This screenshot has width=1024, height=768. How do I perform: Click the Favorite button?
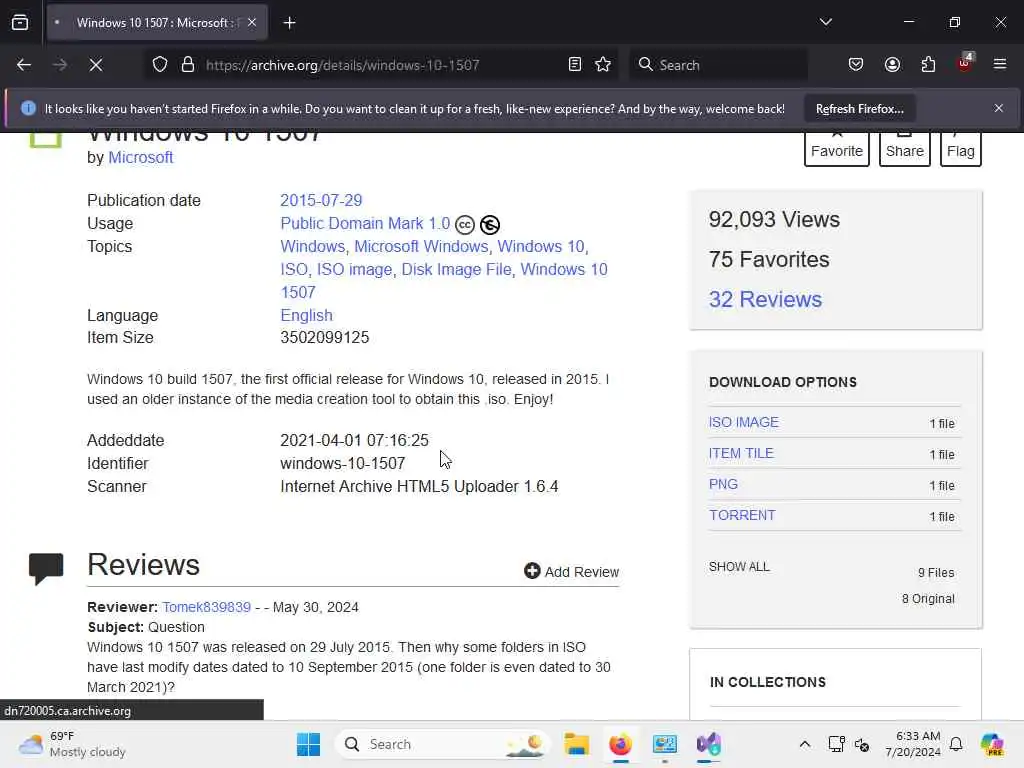point(837,149)
